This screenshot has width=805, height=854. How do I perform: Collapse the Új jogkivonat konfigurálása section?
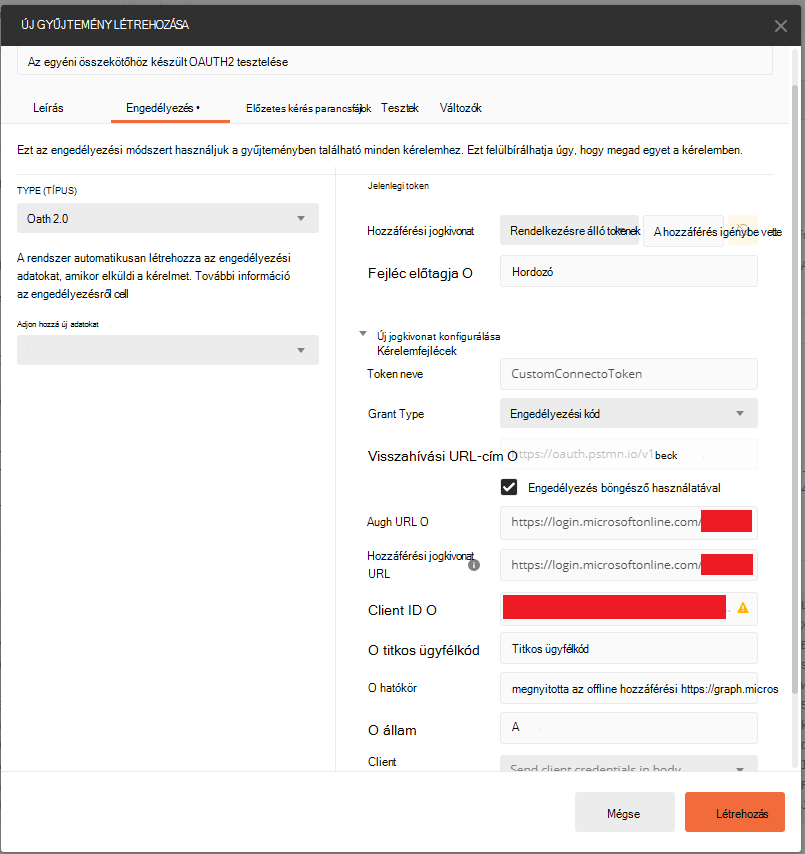[x=363, y=334]
